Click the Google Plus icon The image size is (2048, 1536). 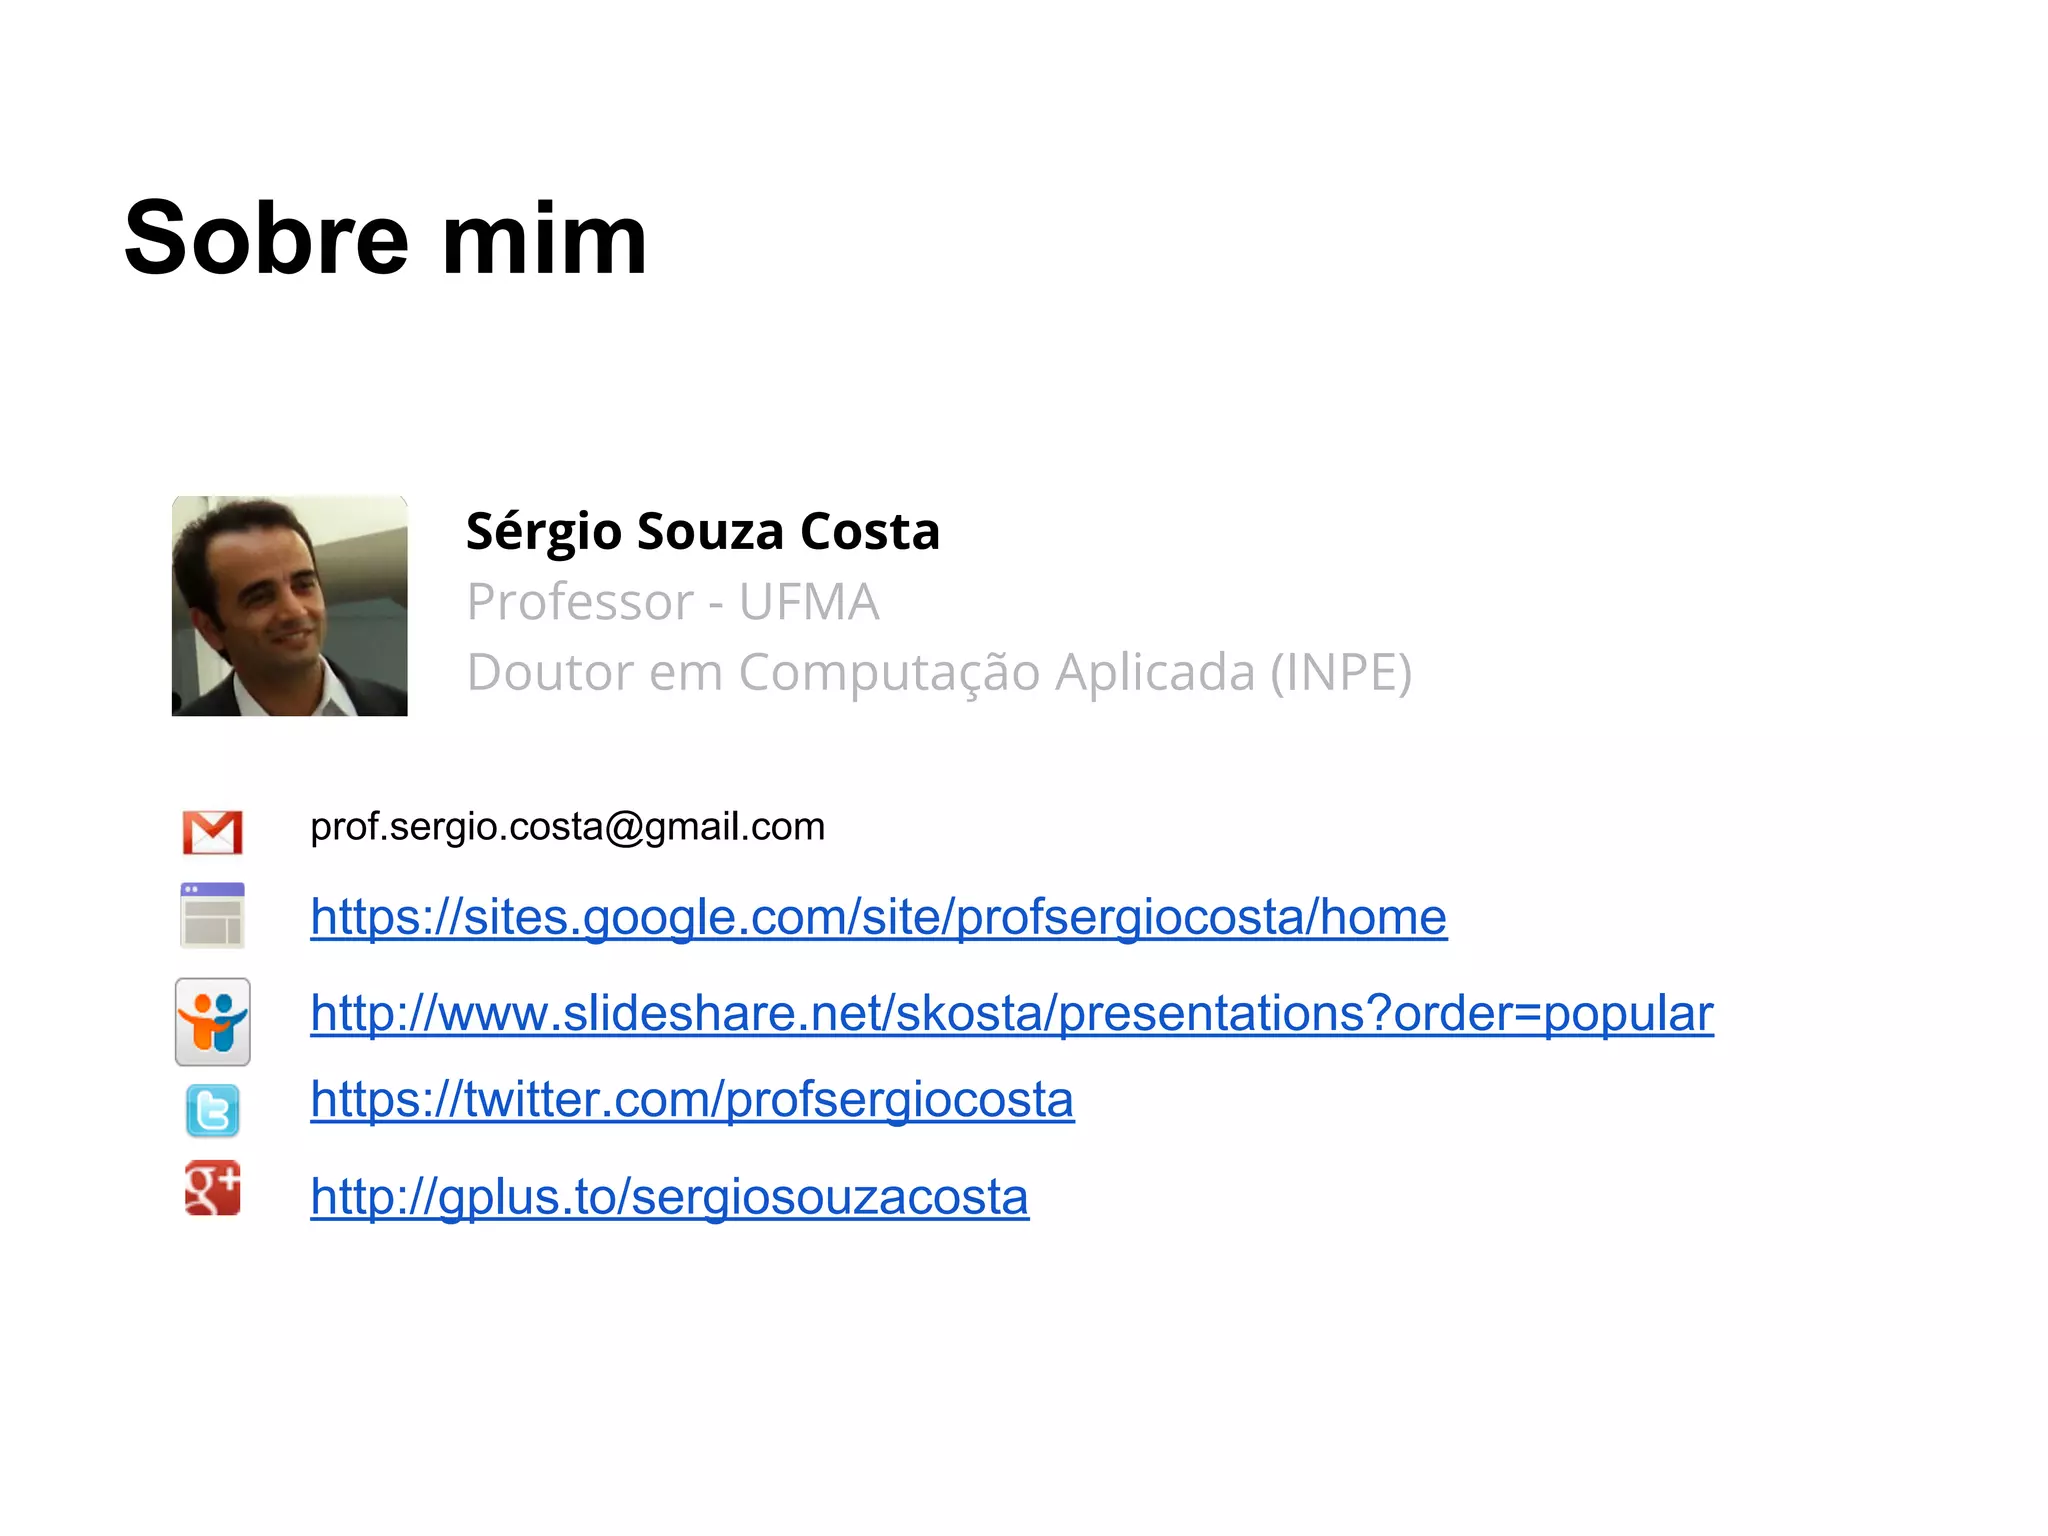tap(213, 1188)
